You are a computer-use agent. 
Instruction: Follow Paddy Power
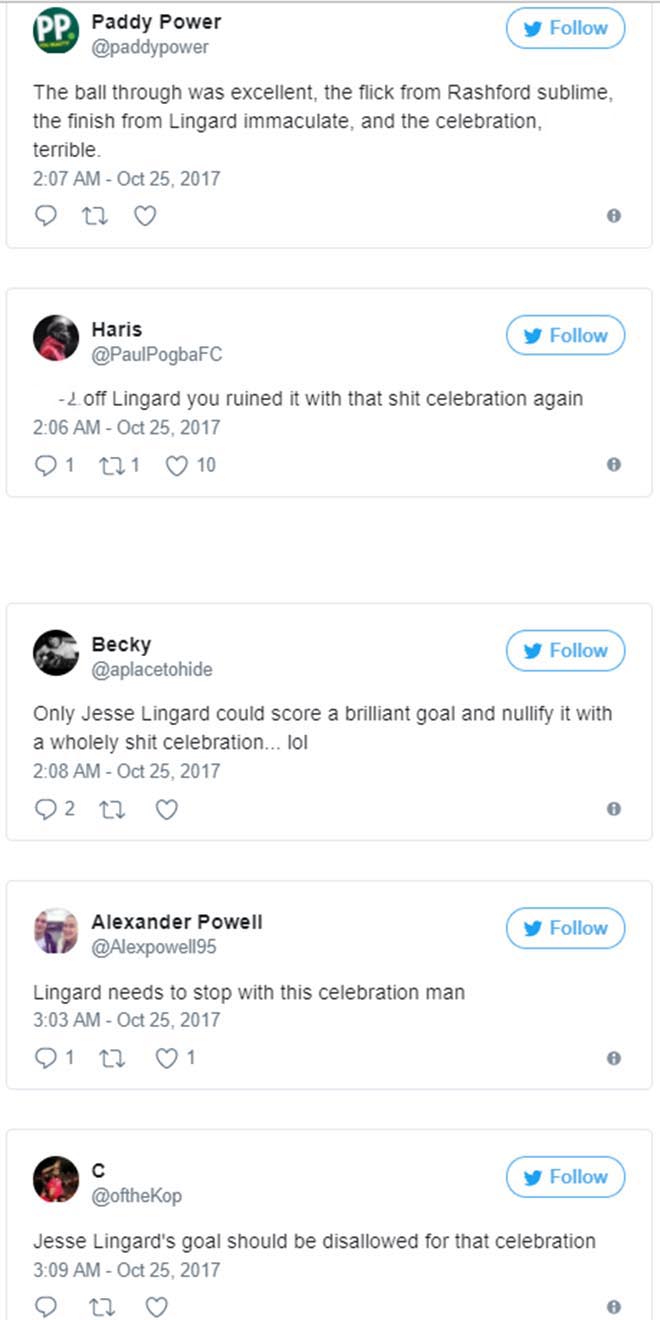pyautogui.click(x=565, y=29)
